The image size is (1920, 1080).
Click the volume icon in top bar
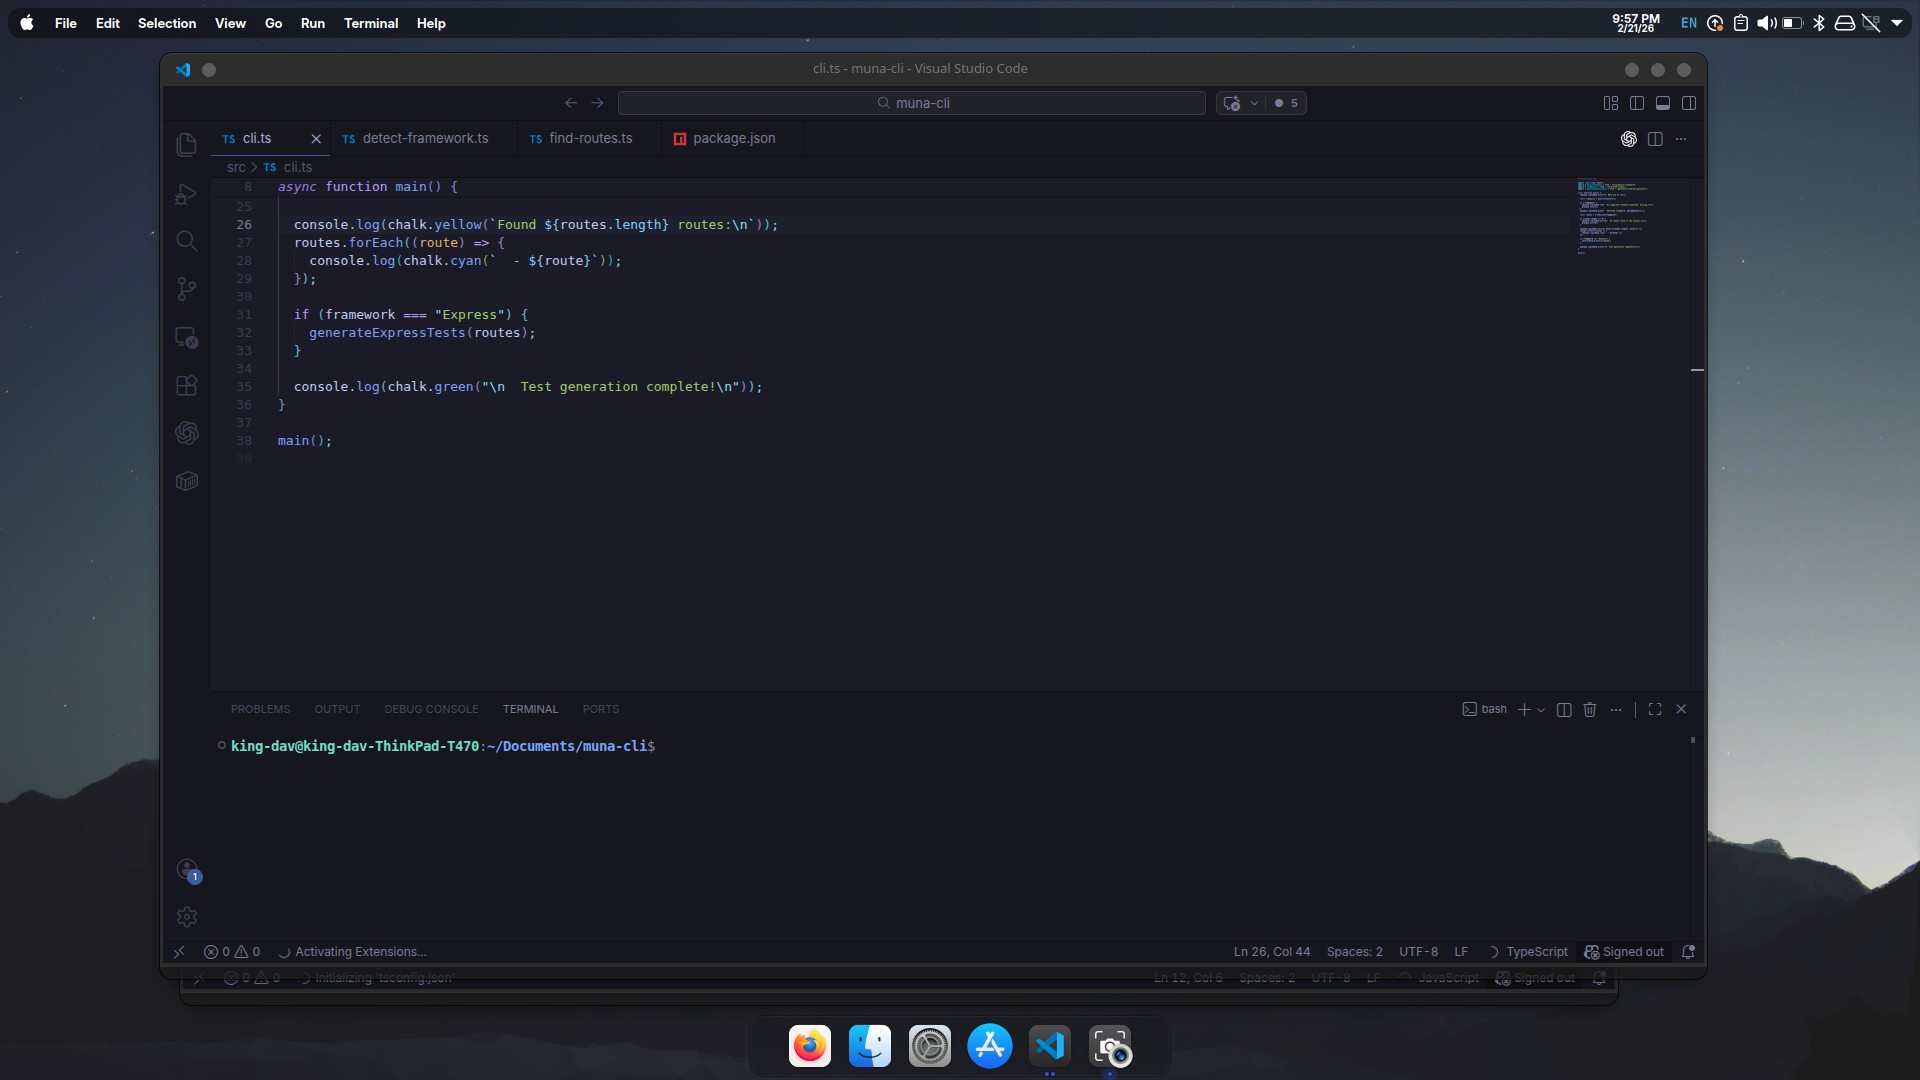click(1767, 23)
